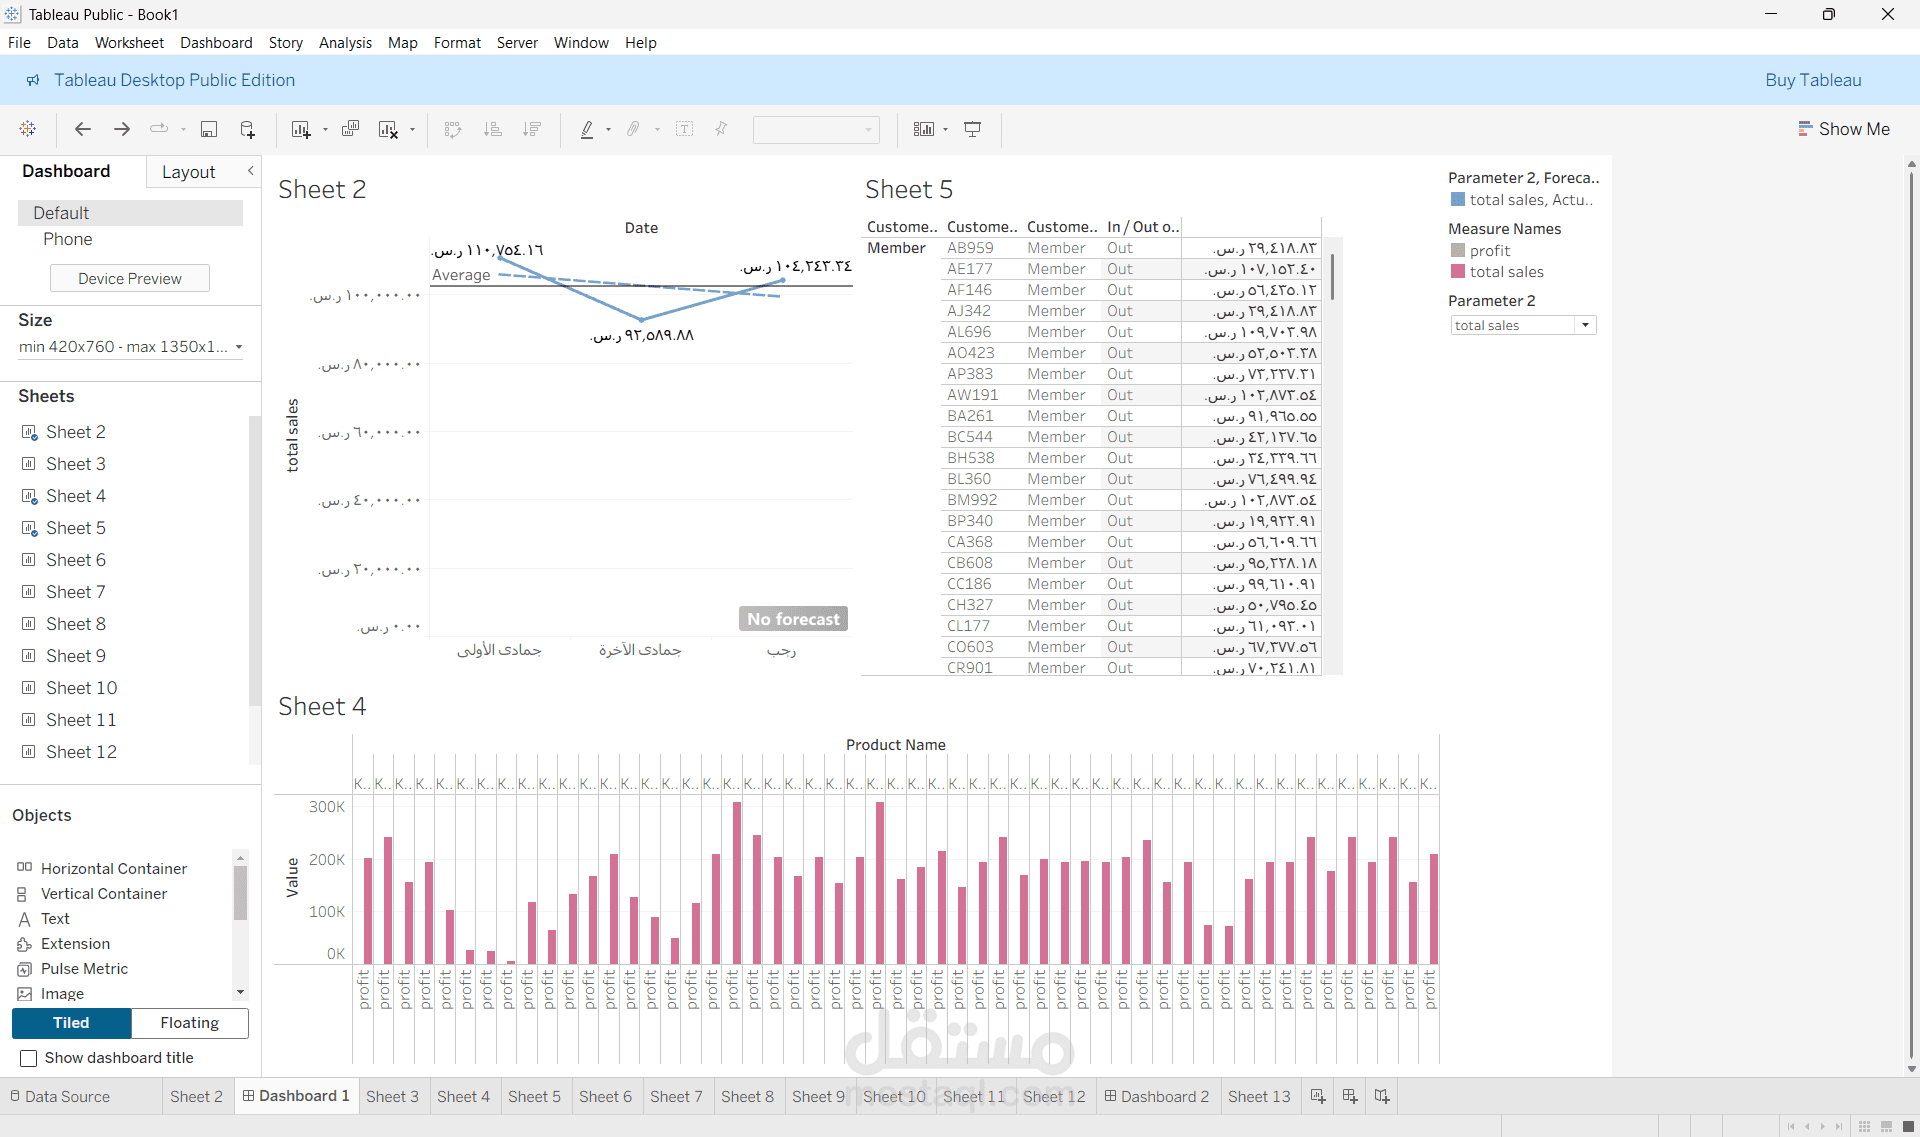This screenshot has height=1137, width=1920.
Task: Click the New Worksheet toolbar icon
Action: [300, 129]
